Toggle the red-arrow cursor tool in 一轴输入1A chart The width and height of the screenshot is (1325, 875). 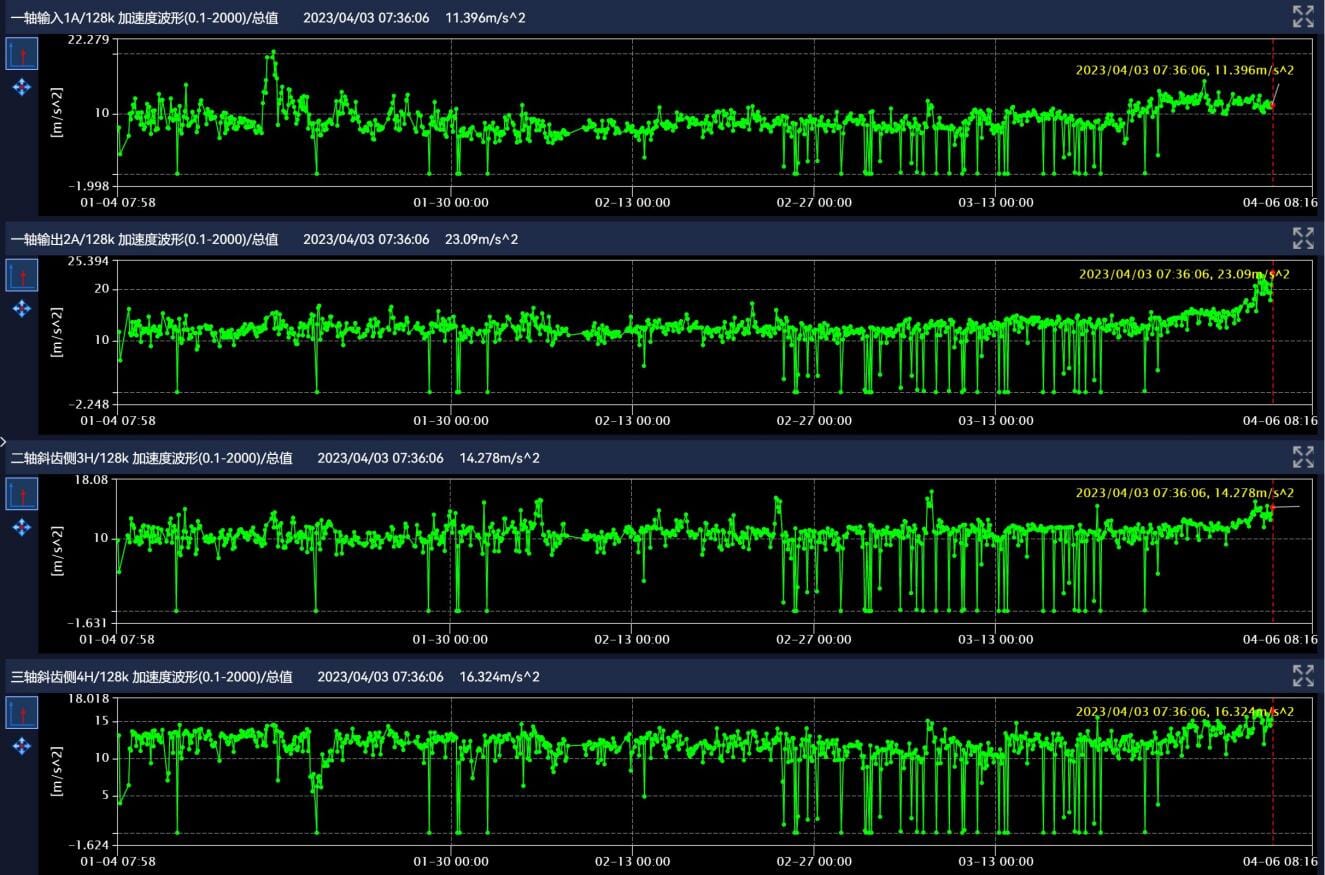click(22, 54)
